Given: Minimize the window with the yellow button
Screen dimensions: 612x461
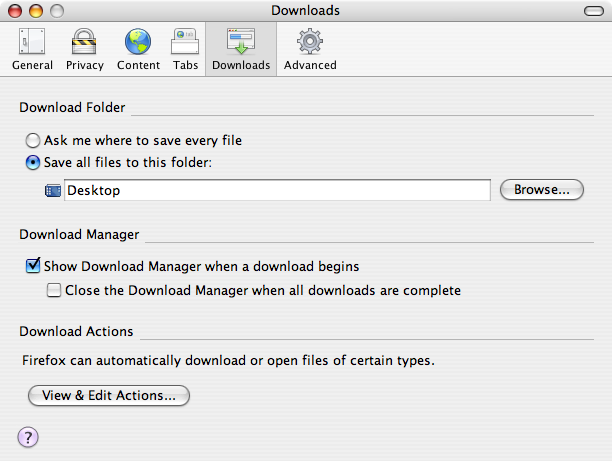Looking at the screenshot, I should pyautogui.click(x=34, y=11).
